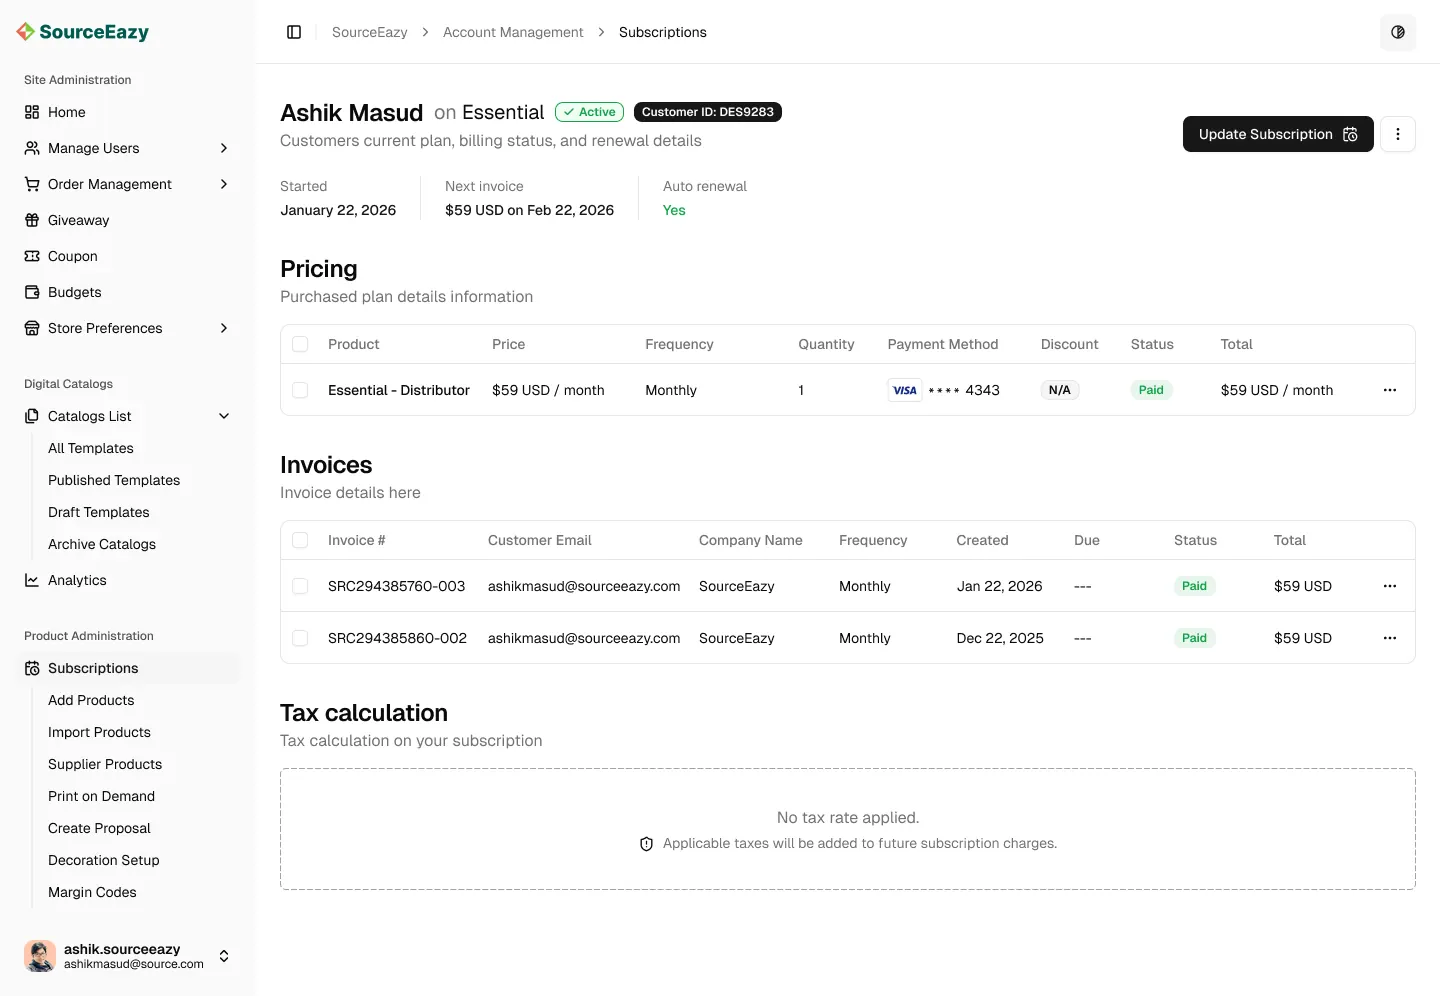
Task: Click the Update Subscription button
Action: 1278,134
